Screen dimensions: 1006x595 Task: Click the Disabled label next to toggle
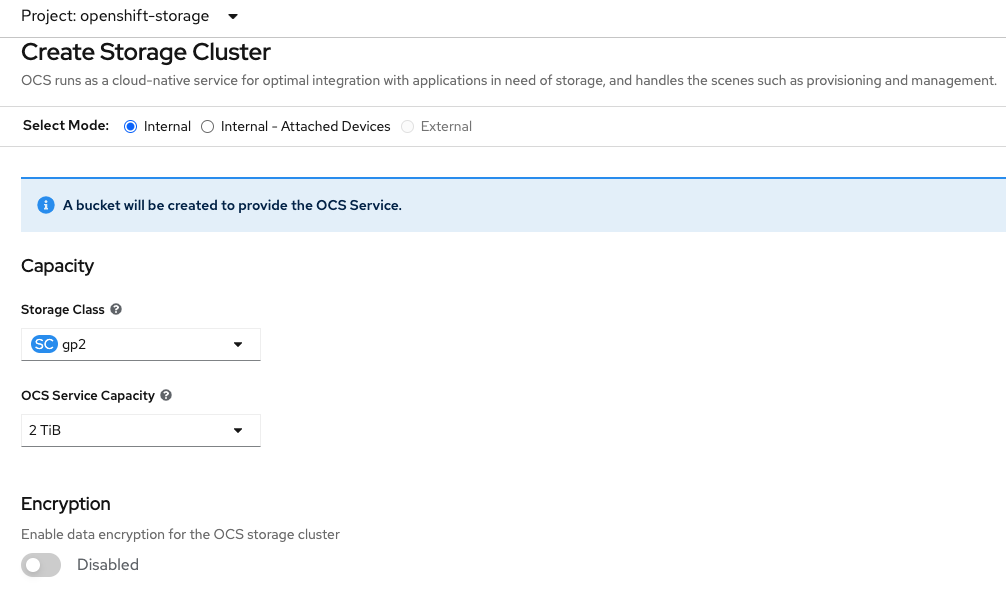pos(108,565)
